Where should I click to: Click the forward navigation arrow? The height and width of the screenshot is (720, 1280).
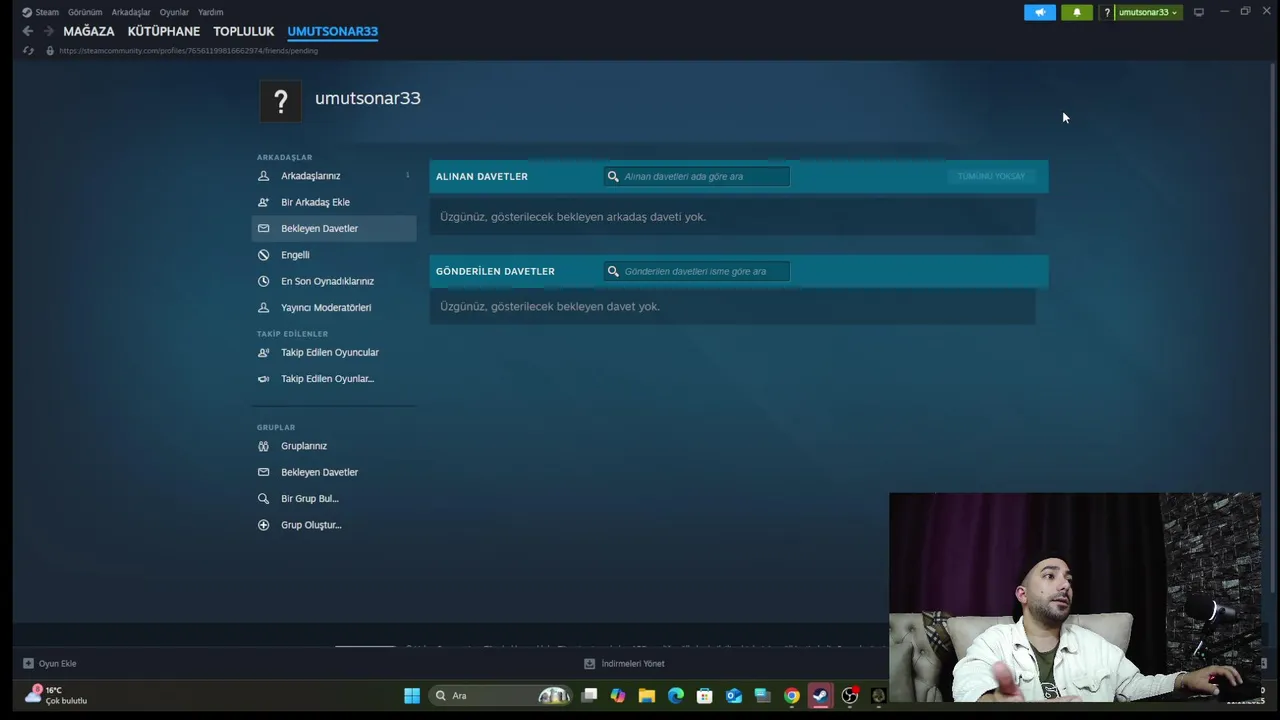pyautogui.click(x=48, y=31)
